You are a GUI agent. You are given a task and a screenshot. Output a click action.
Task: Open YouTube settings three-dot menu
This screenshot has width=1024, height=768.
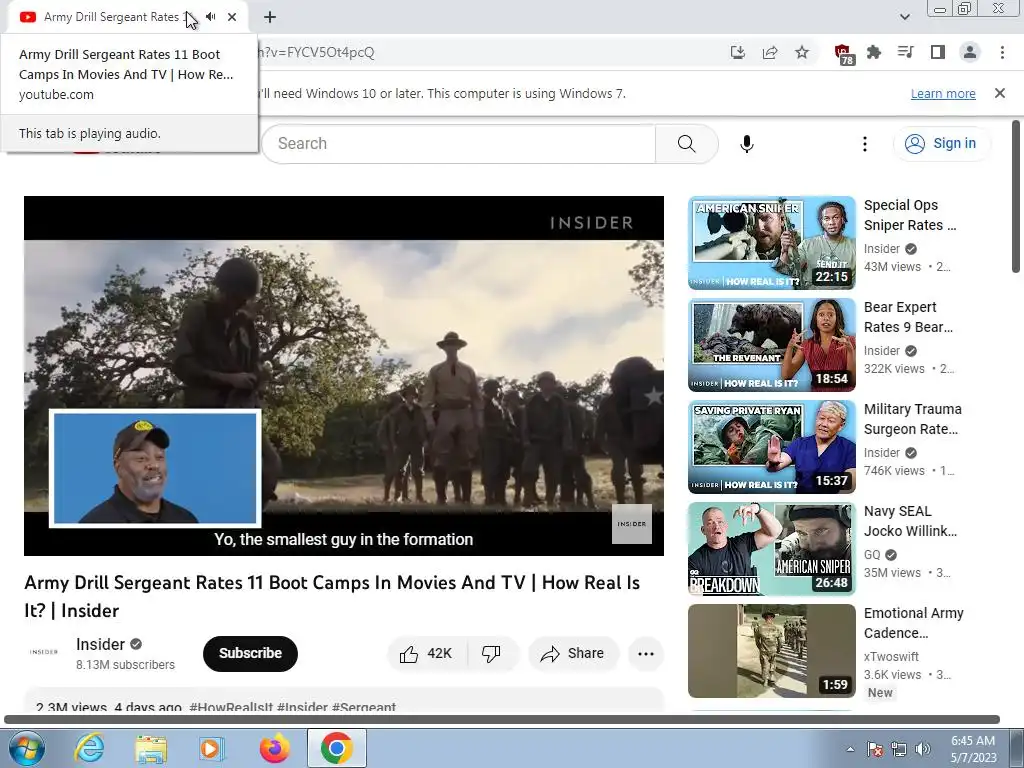click(864, 144)
